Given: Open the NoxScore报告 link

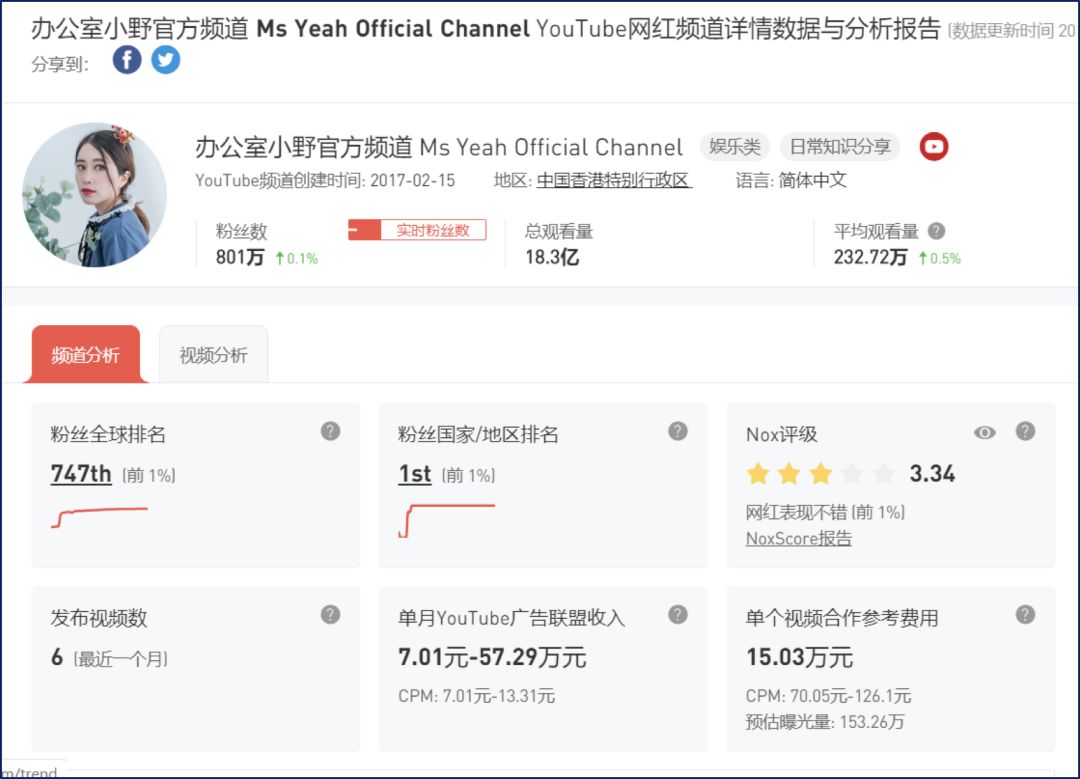Looking at the screenshot, I should (799, 539).
